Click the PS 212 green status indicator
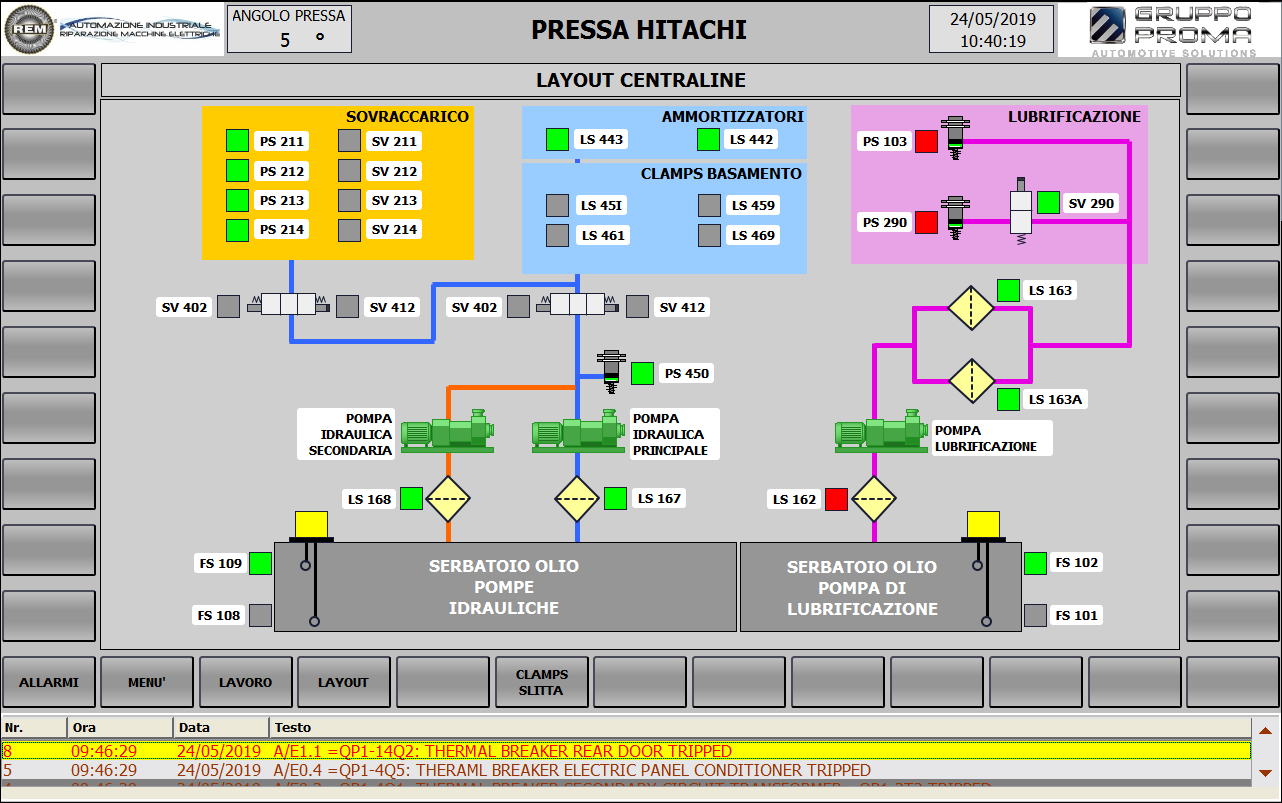 point(237,171)
